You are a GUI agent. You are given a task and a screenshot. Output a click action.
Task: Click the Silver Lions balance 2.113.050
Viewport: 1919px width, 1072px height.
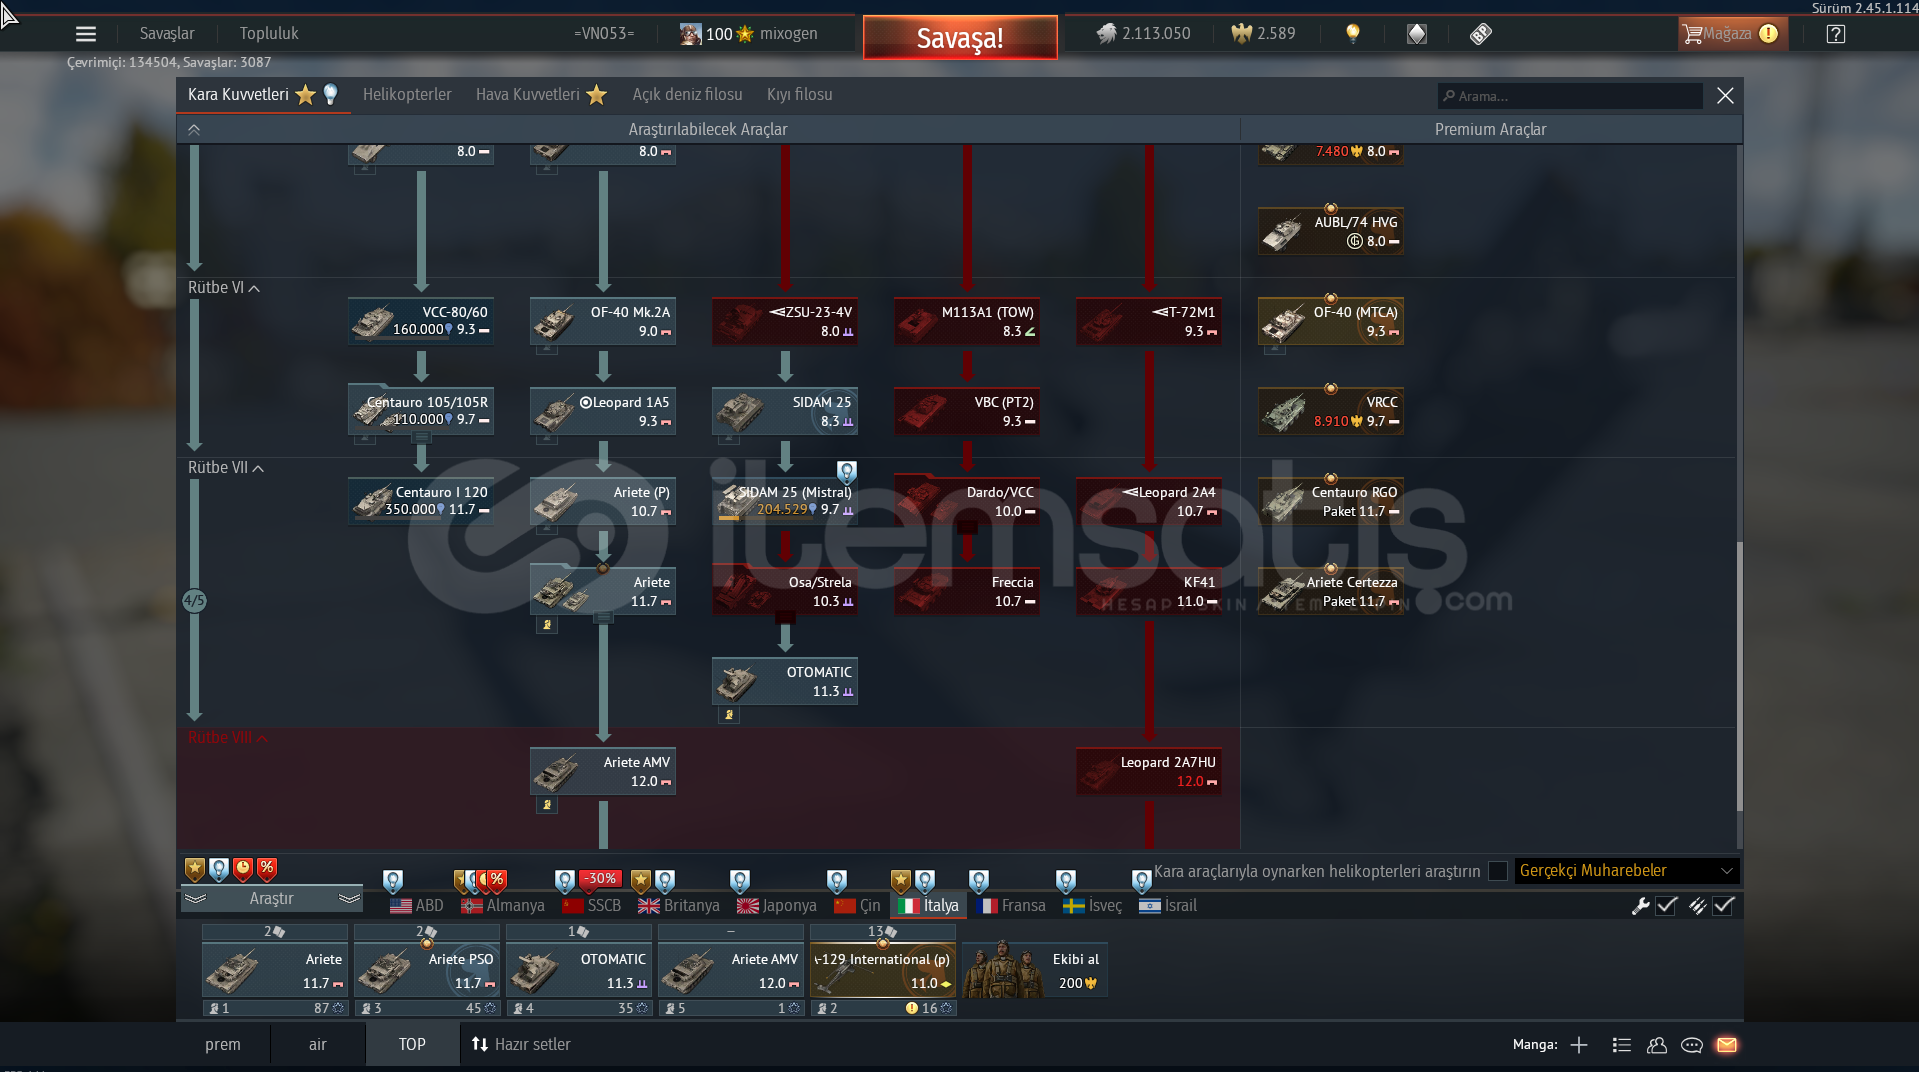point(1143,34)
